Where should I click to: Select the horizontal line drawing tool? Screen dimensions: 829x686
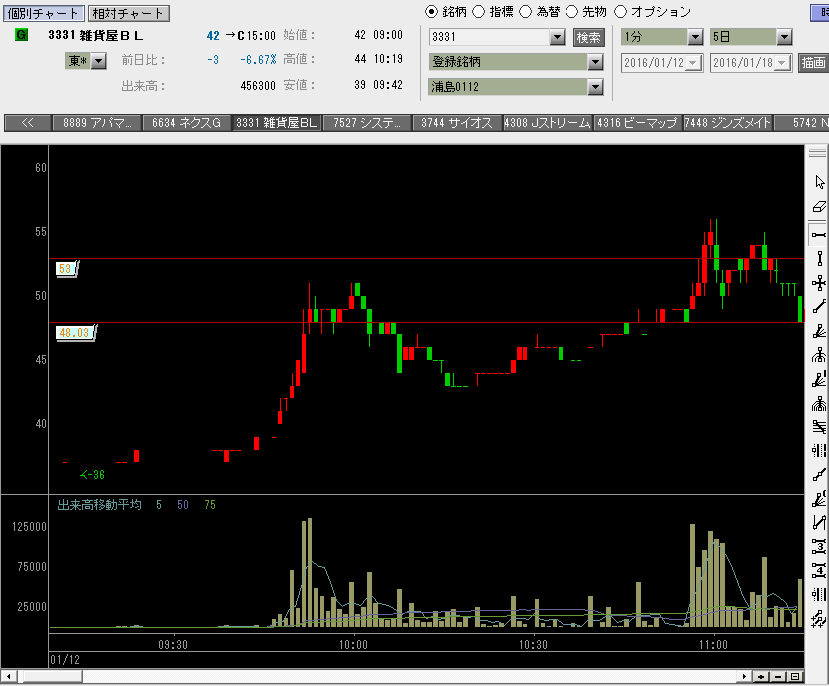click(819, 234)
